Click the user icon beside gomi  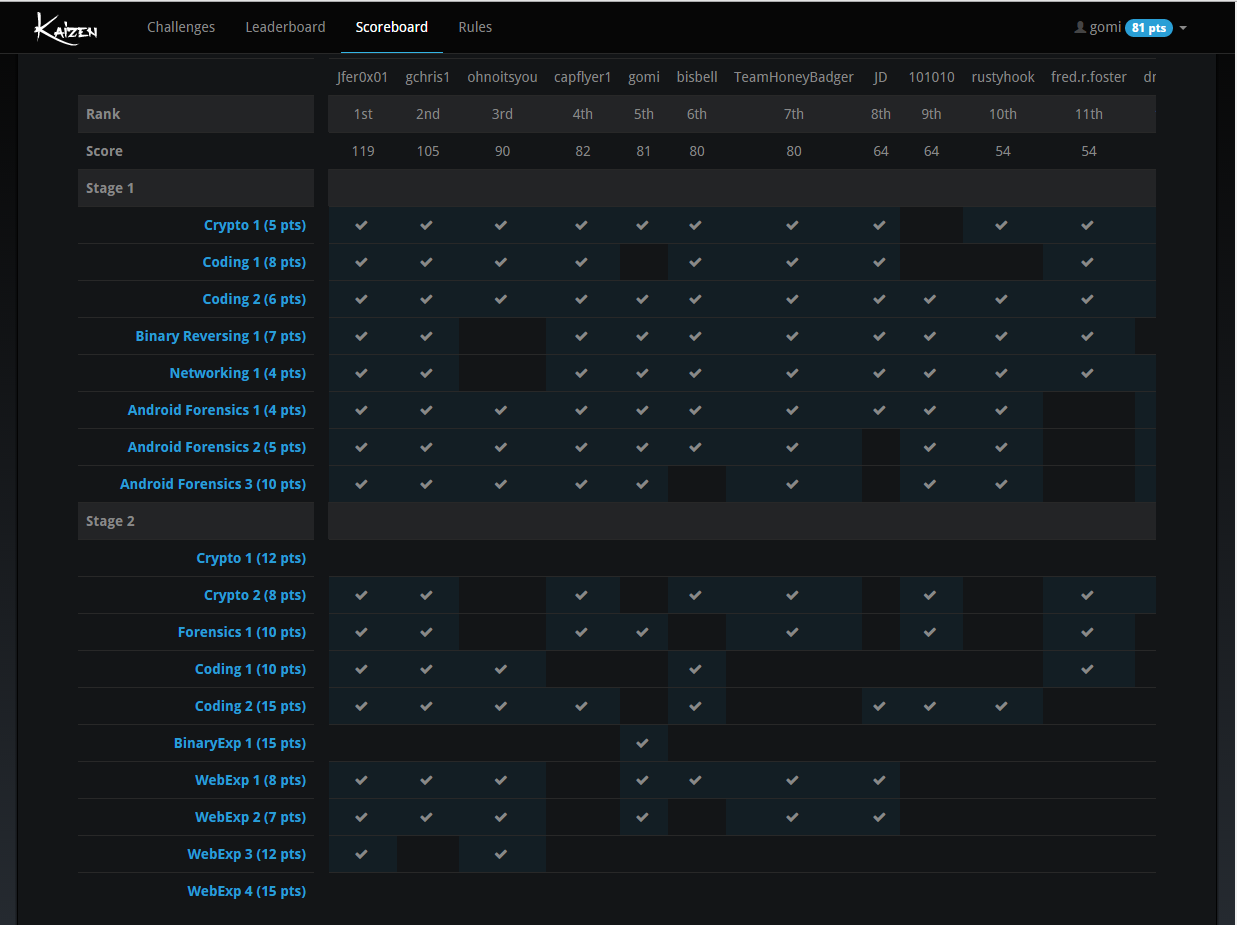pyautogui.click(x=1080, y=28)
